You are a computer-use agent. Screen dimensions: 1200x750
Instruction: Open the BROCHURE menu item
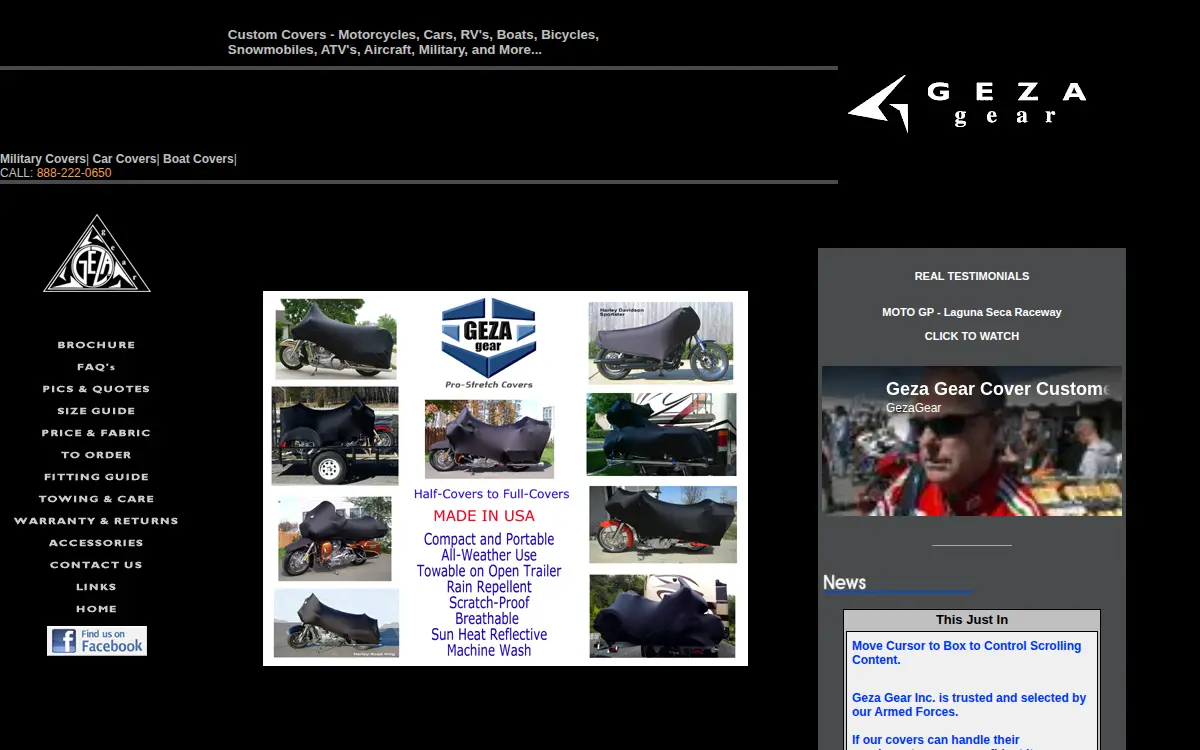[x=96, y=345]
